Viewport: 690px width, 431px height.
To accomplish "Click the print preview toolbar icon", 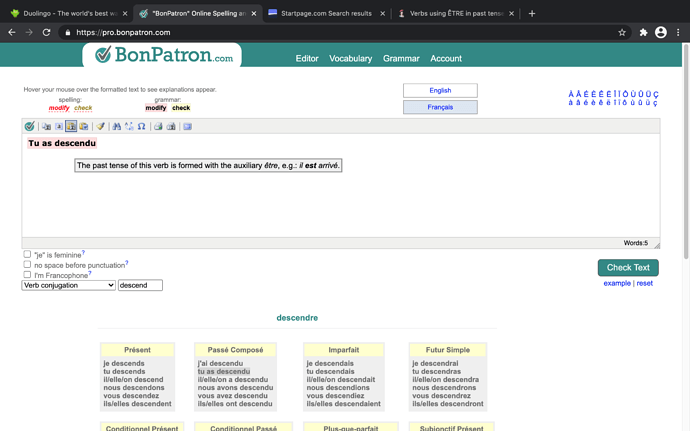I will (171, 126).
